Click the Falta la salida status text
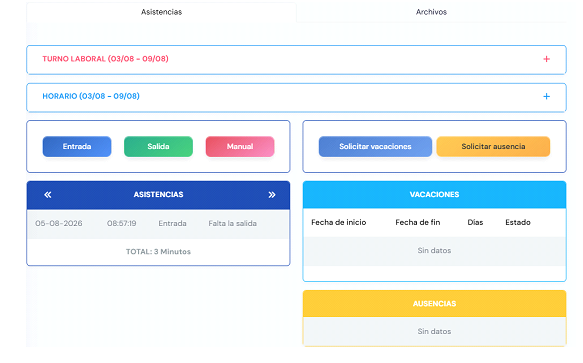This screenshot has width=583, height=363. [232, 224]
